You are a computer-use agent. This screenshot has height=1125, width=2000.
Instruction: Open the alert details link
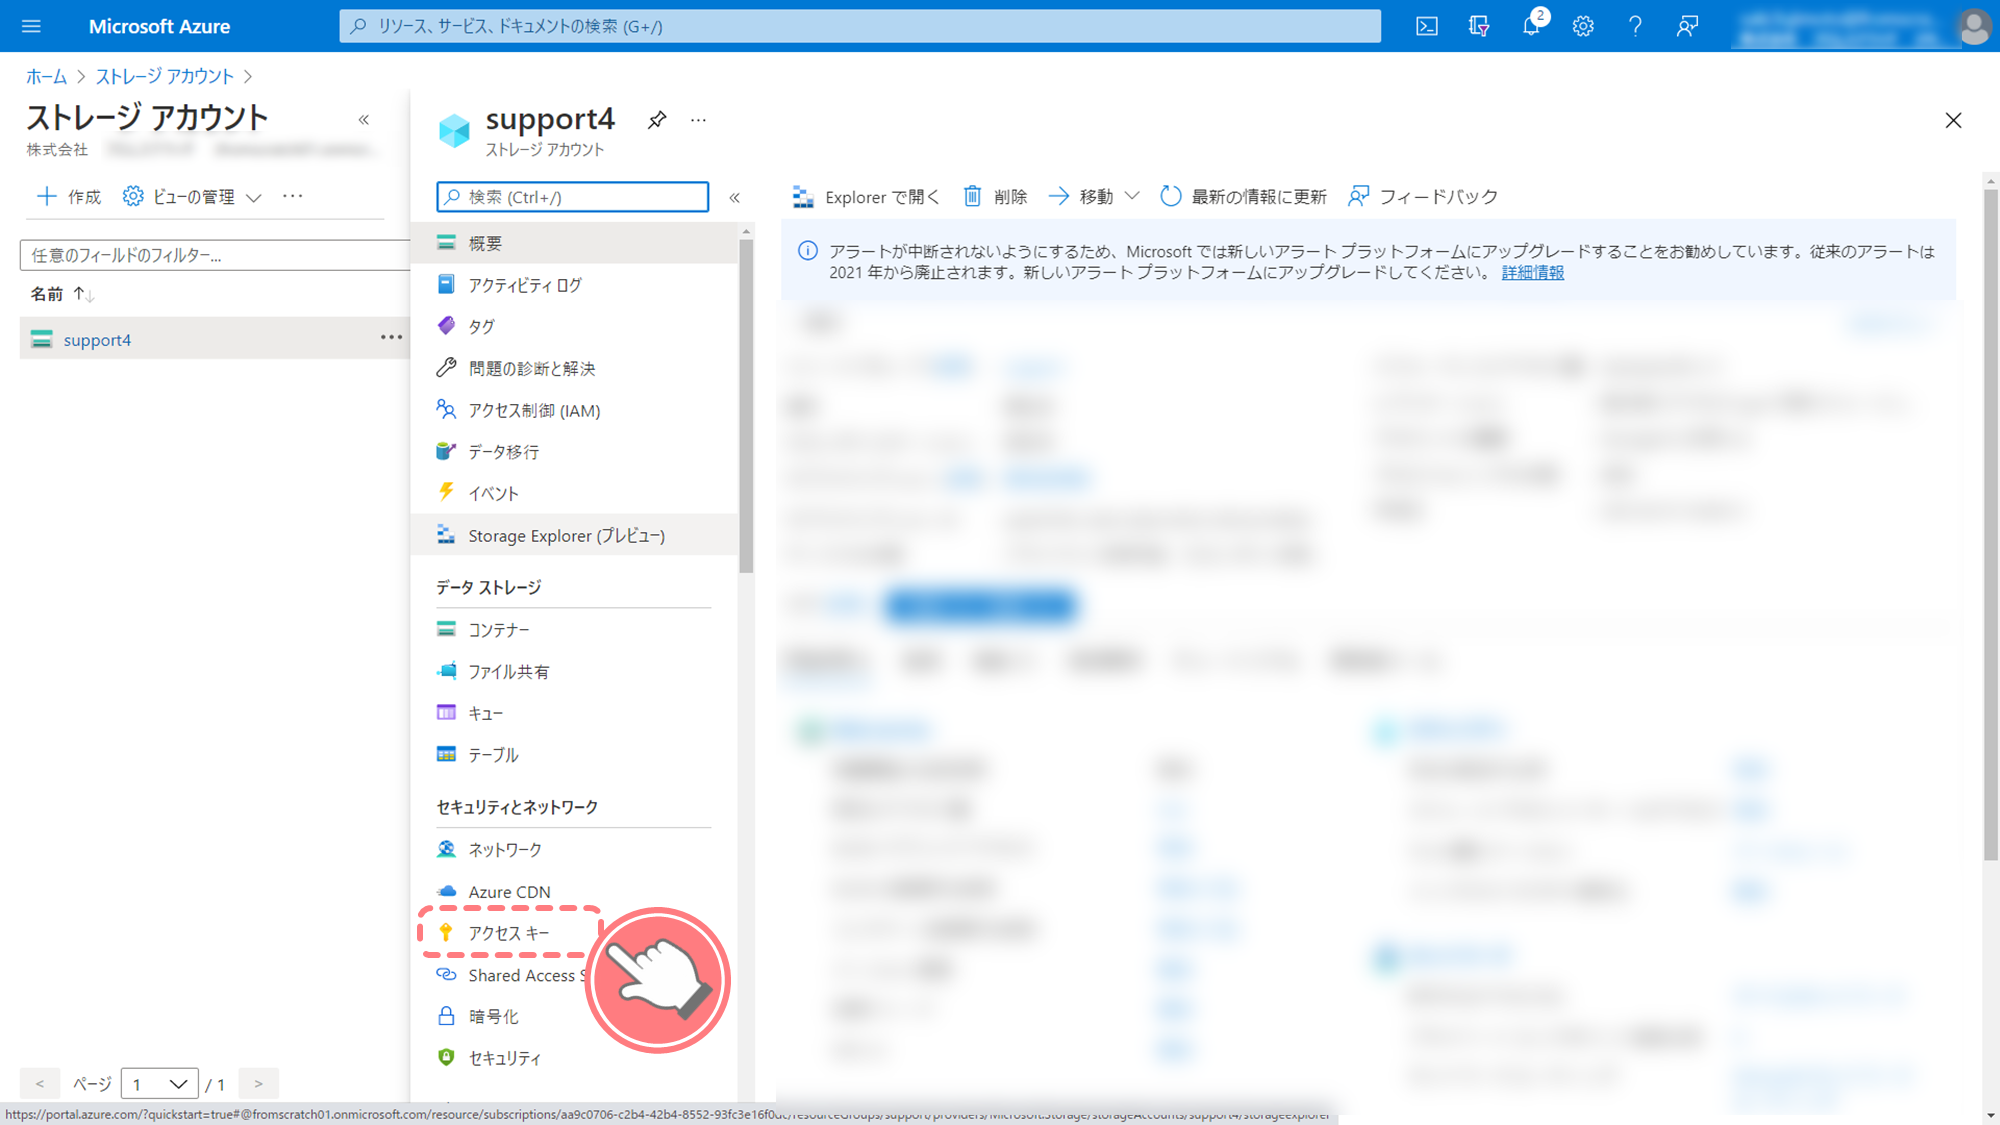click(x=1532, y=272)
